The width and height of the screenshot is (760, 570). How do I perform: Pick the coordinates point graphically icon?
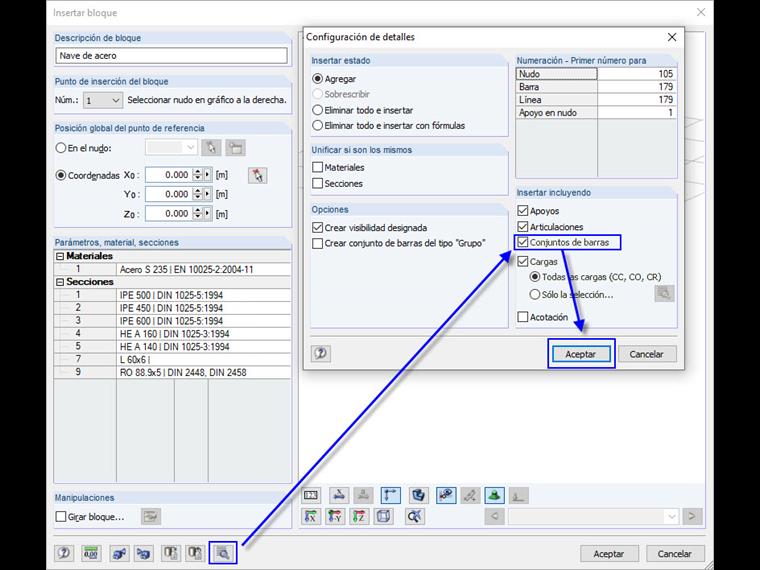point(257,175)
